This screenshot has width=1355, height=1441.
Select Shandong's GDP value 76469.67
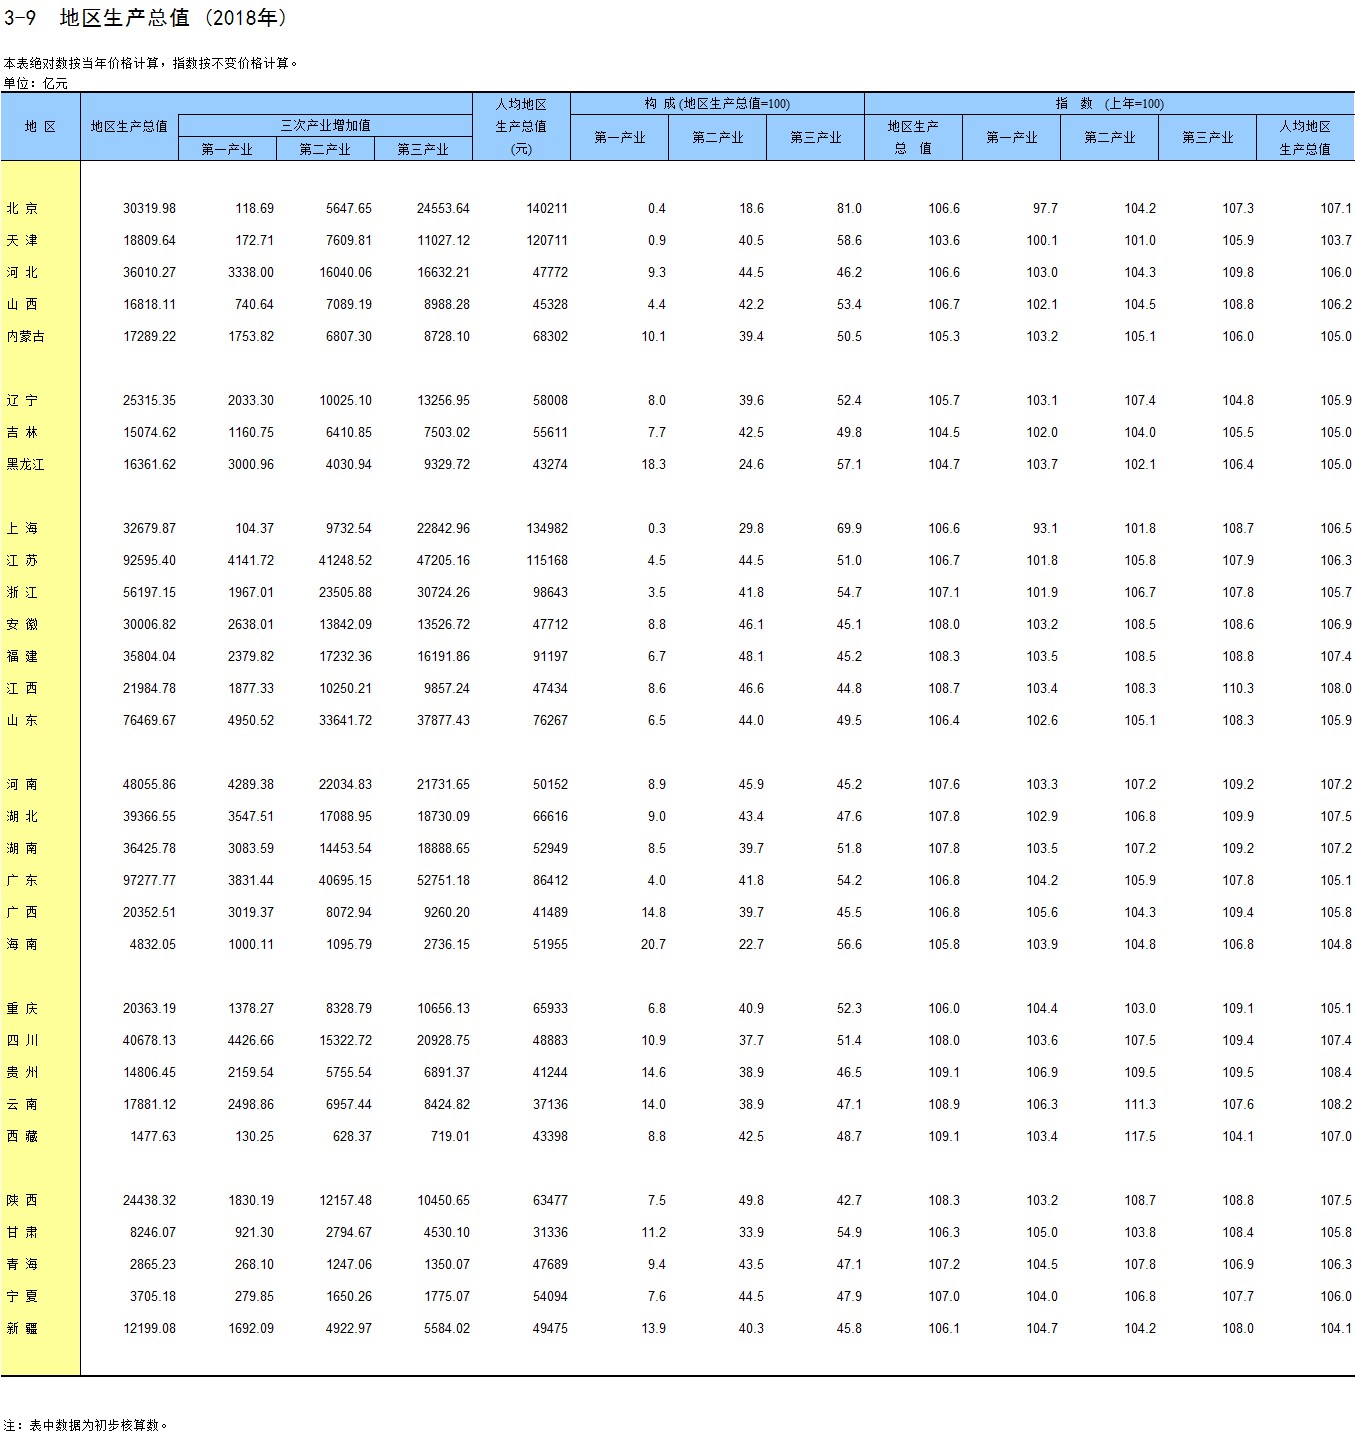149,720
